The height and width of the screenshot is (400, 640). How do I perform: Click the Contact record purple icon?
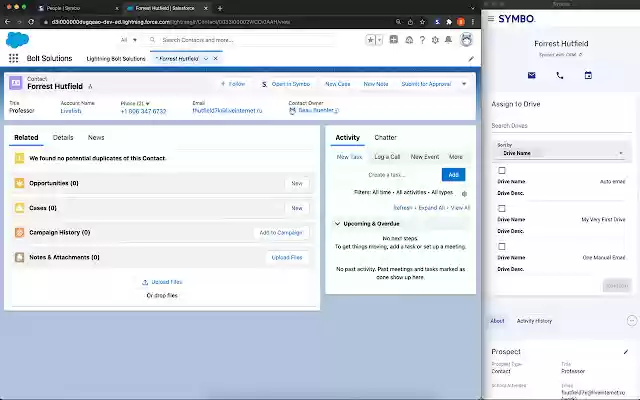(16, 82)
